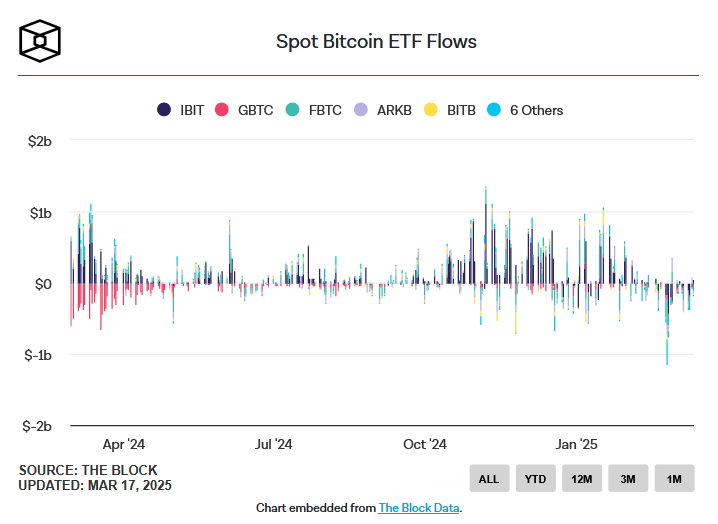Switch to 1M time range
Viewport: 718px width, 524px height.
point(674,479)
